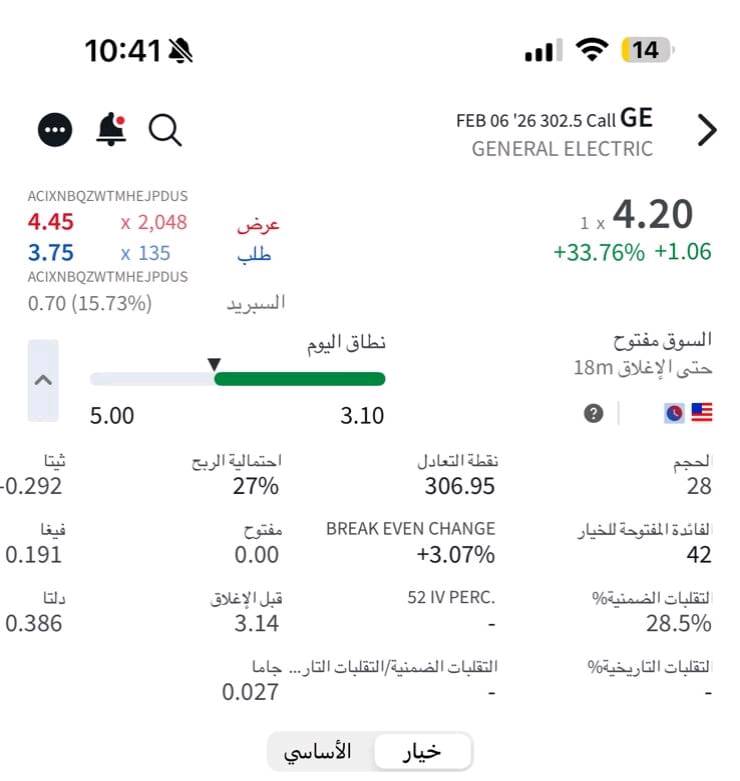The width and height of the screenshot is (740, 781).
Task: Tap the break-even value 306.95
Action: 457,486
